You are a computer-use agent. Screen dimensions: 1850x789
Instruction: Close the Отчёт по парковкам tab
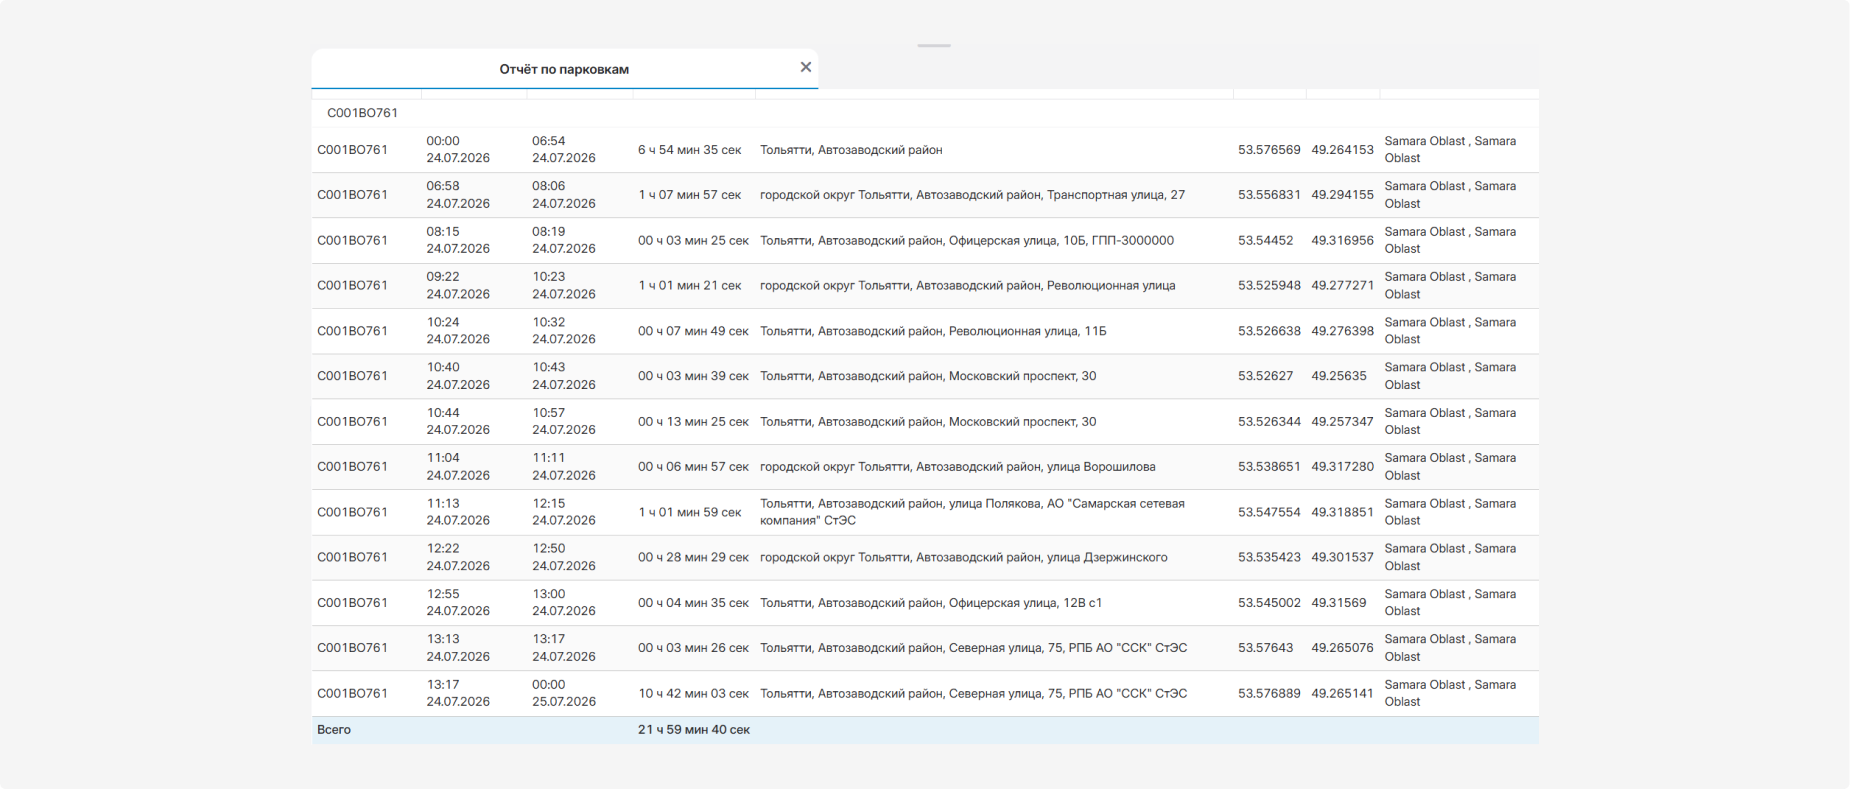pyautogui.click(x=805, y=67)
